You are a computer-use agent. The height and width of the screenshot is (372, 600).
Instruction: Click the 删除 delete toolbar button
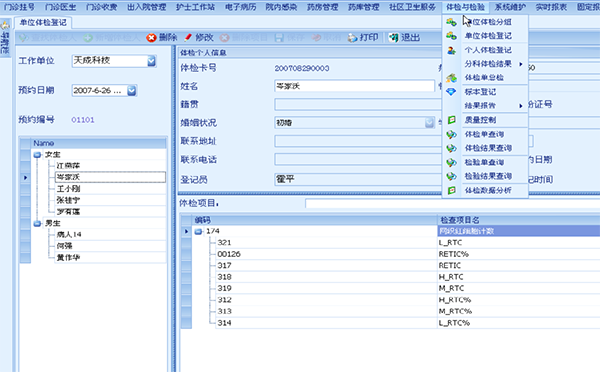[x=162, y=38]
